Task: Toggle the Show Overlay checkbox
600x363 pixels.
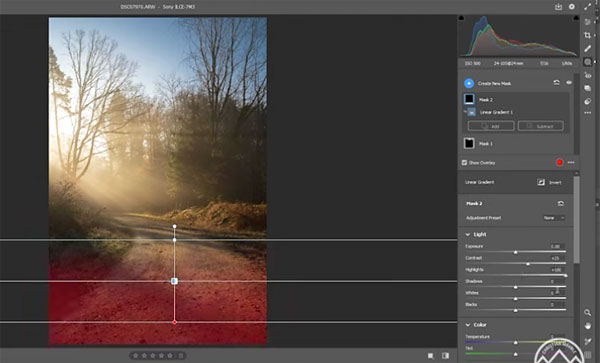Action: coord(464,163)
